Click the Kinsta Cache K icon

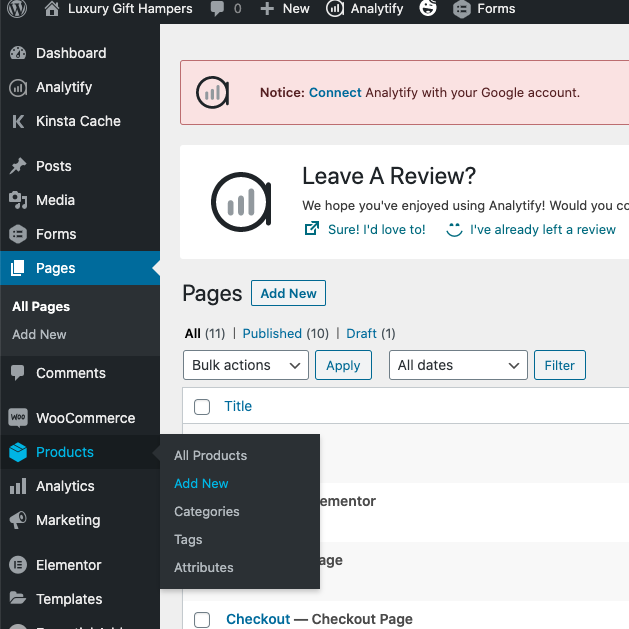[x=18, y=121]
